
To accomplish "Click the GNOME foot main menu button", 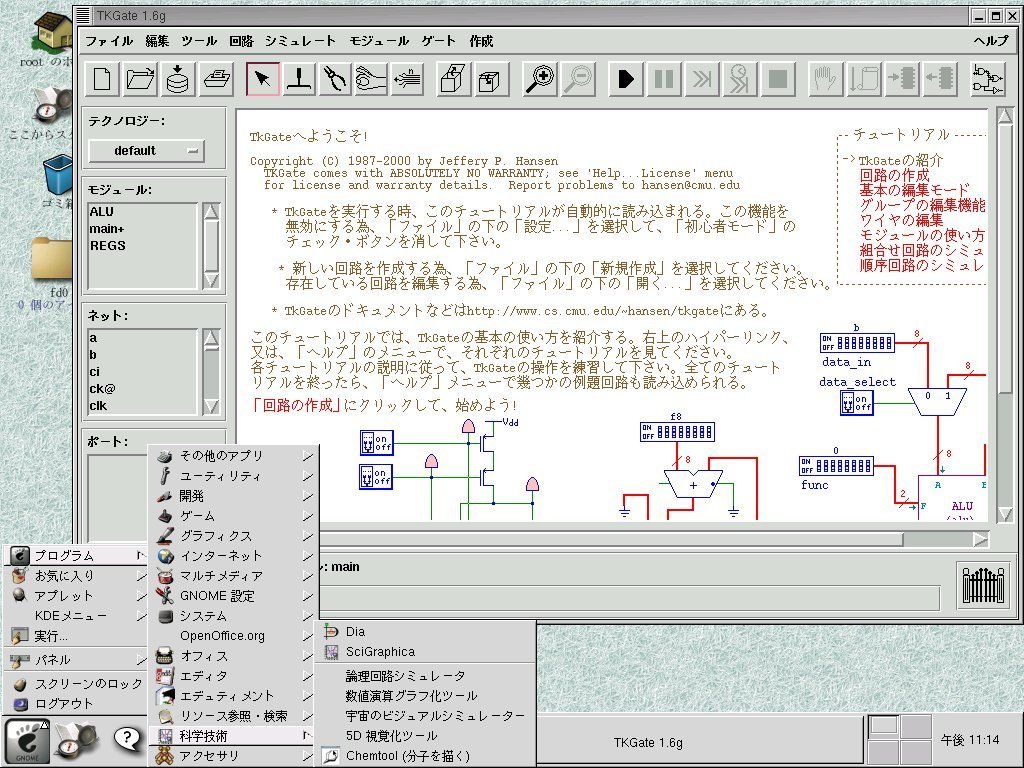I will [27, 741].
